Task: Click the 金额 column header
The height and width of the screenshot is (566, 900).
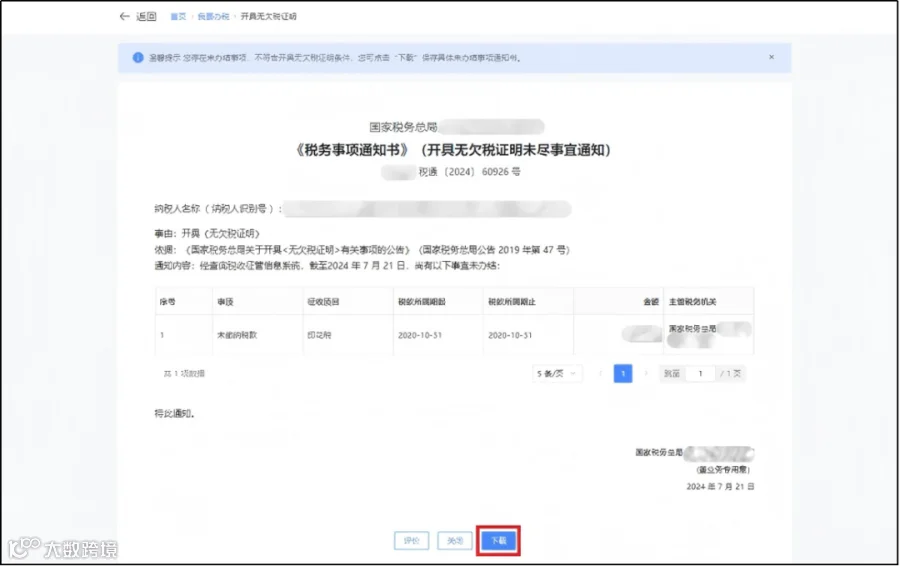Action: pyautogui.click(x=651, y=302)
